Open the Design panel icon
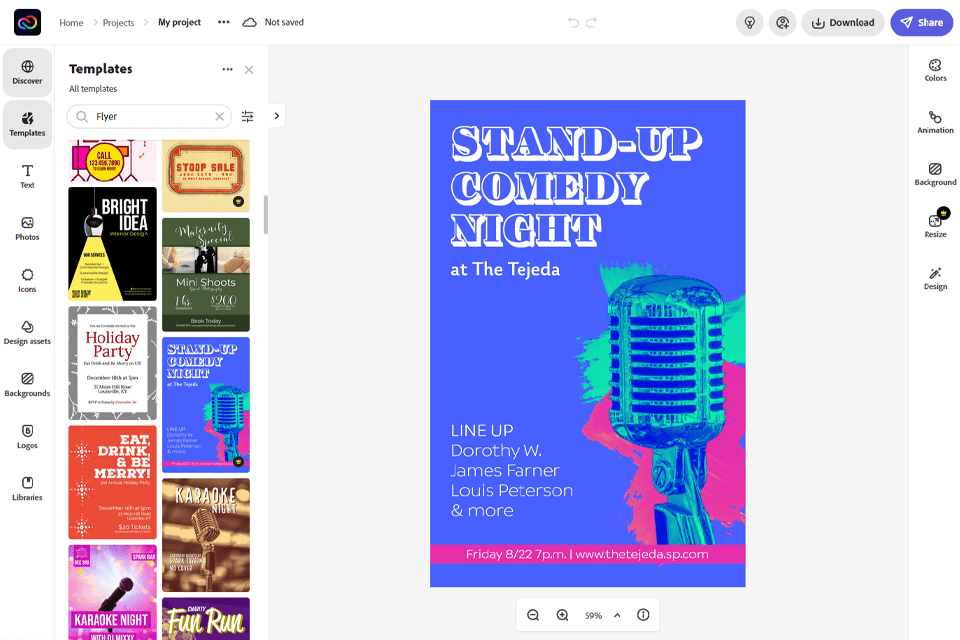The image size is (960, 640). [x=935, y=278]
